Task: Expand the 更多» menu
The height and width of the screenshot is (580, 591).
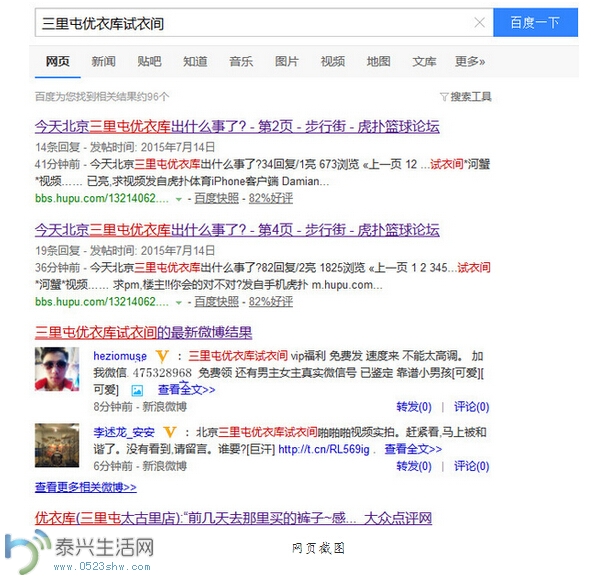Action: tap(470, 61)
